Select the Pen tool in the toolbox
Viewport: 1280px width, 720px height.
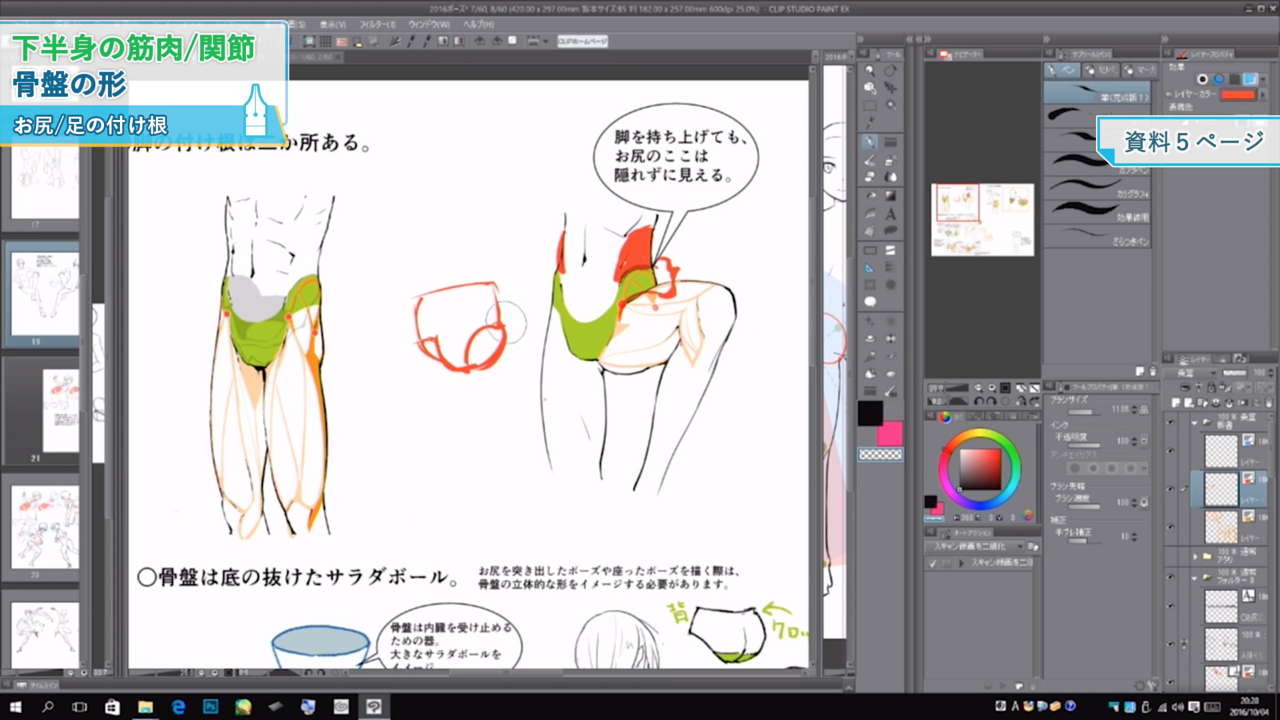pyautogui.click(x=870, y=142)
